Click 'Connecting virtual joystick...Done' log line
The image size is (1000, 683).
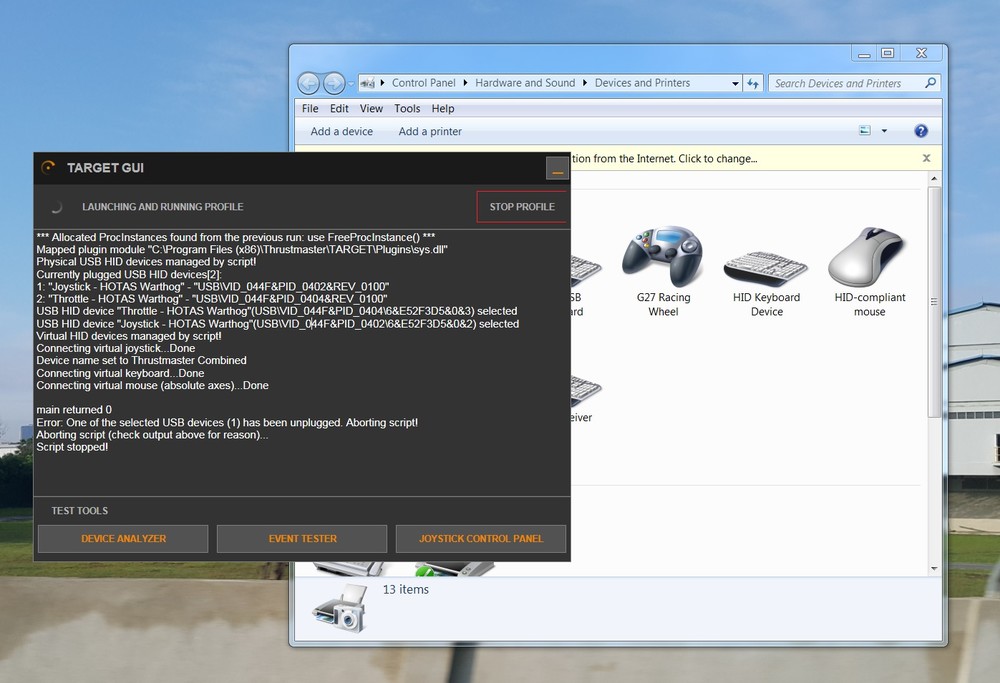[x=115, y=348]
